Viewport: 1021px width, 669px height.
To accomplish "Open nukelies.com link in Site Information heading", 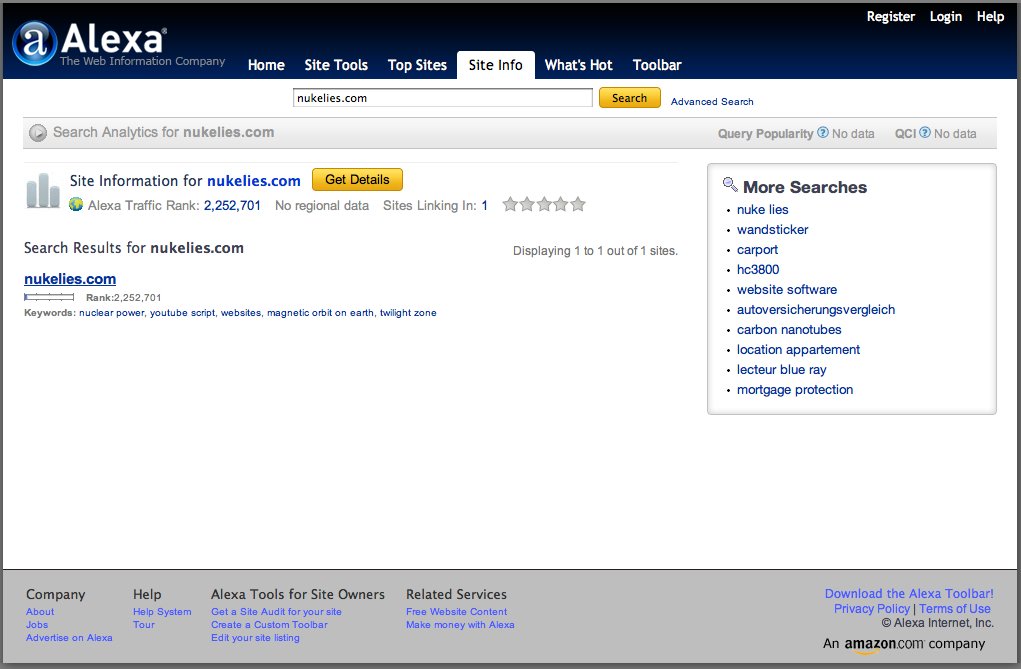I will coord(254,181).
